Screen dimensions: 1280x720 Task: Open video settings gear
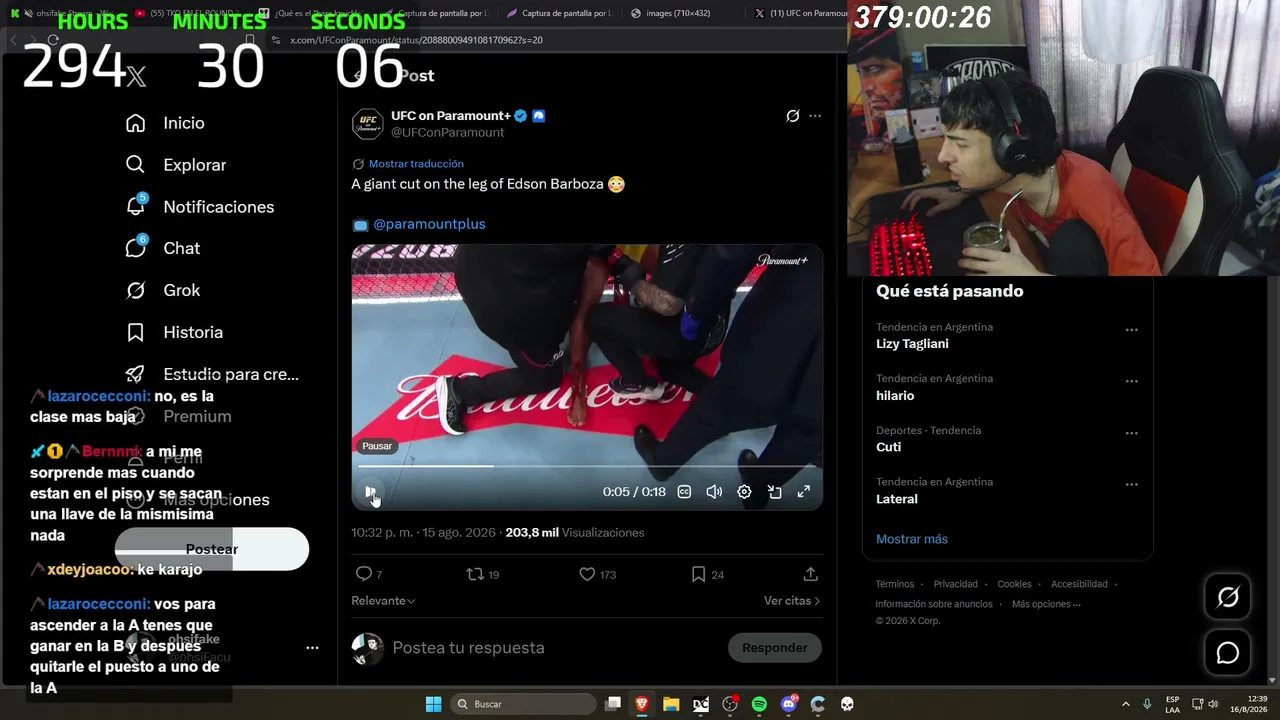tap(744, 492)
